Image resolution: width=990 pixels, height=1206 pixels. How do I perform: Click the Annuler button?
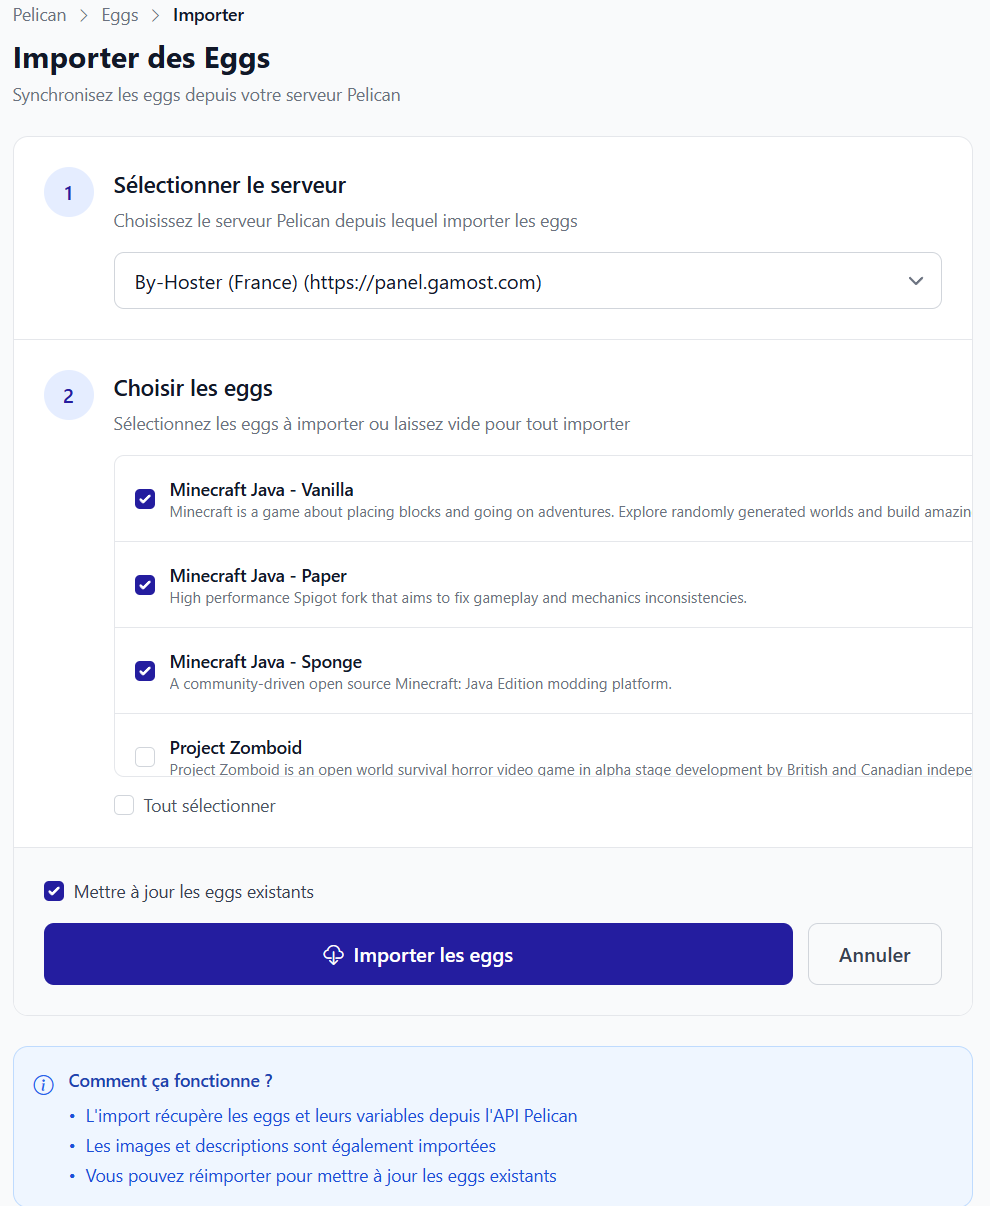pyautogui.click(x=874, y=954)
